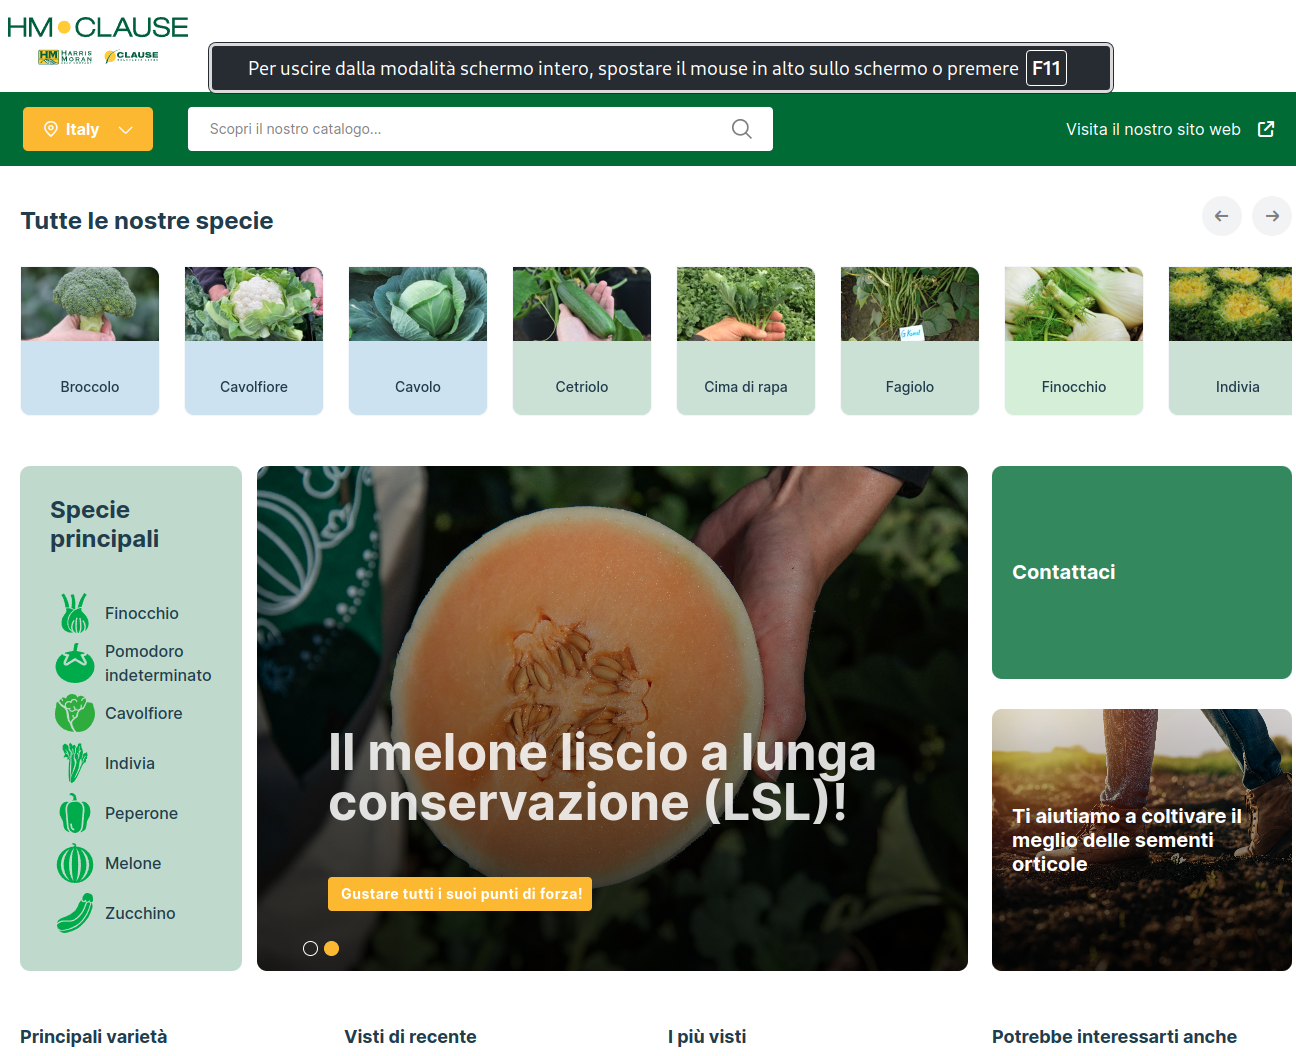Select the Peperone pepper icon
The width and height of the screenshot is (1296, 1056).
click(75, 813)
